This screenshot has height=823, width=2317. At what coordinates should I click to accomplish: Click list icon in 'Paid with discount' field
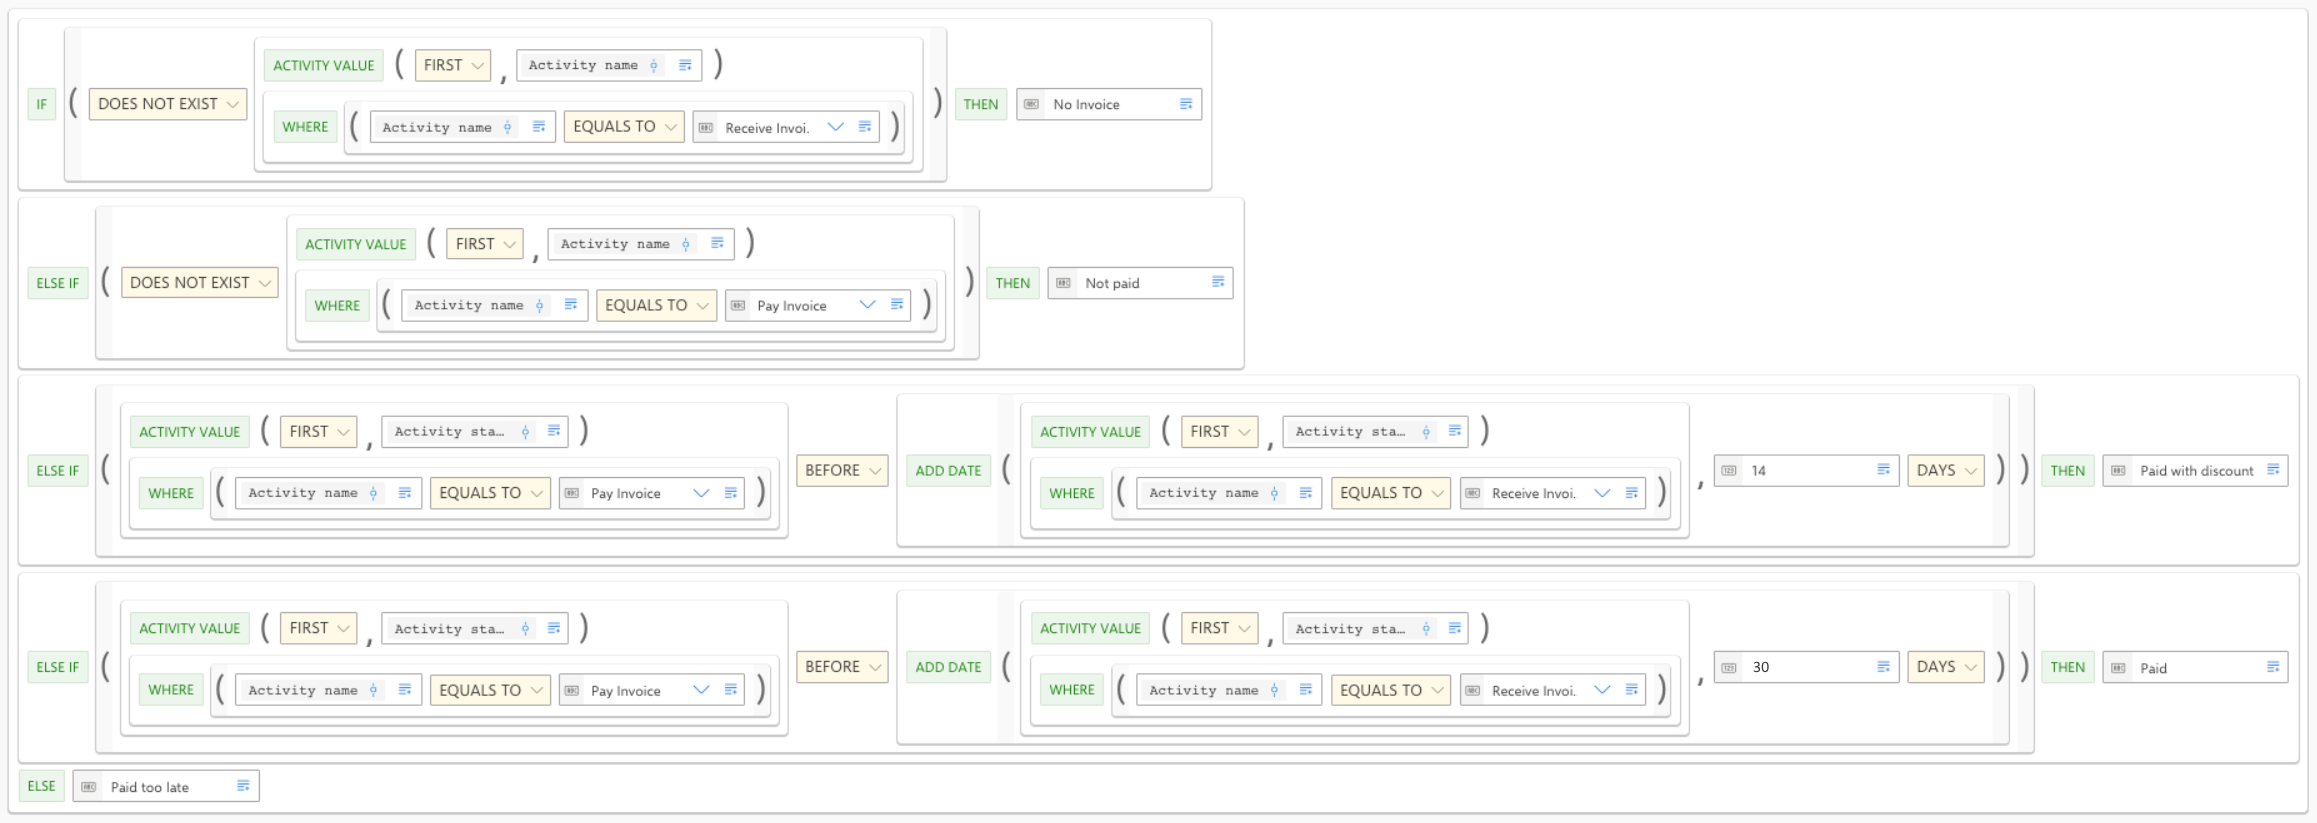[2273, 470]
